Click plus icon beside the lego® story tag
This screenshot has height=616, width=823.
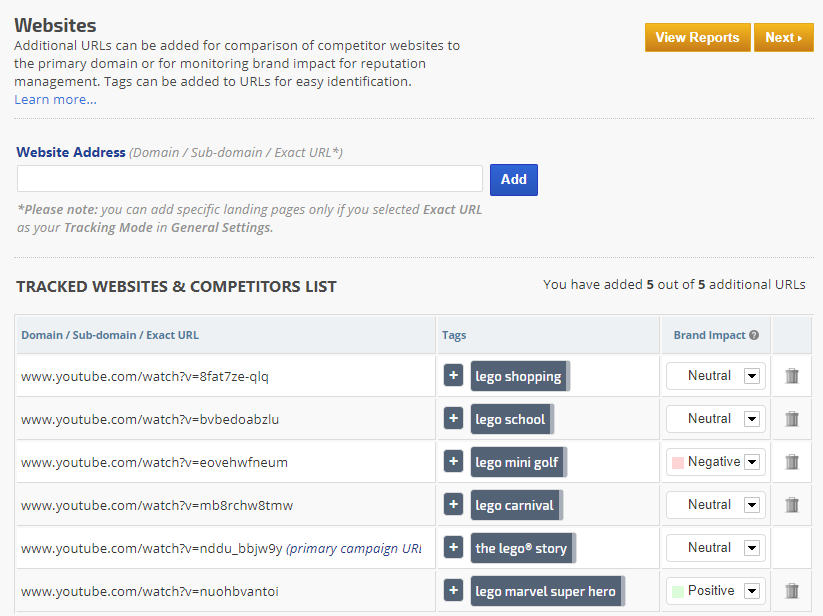[x=453, y=548]
